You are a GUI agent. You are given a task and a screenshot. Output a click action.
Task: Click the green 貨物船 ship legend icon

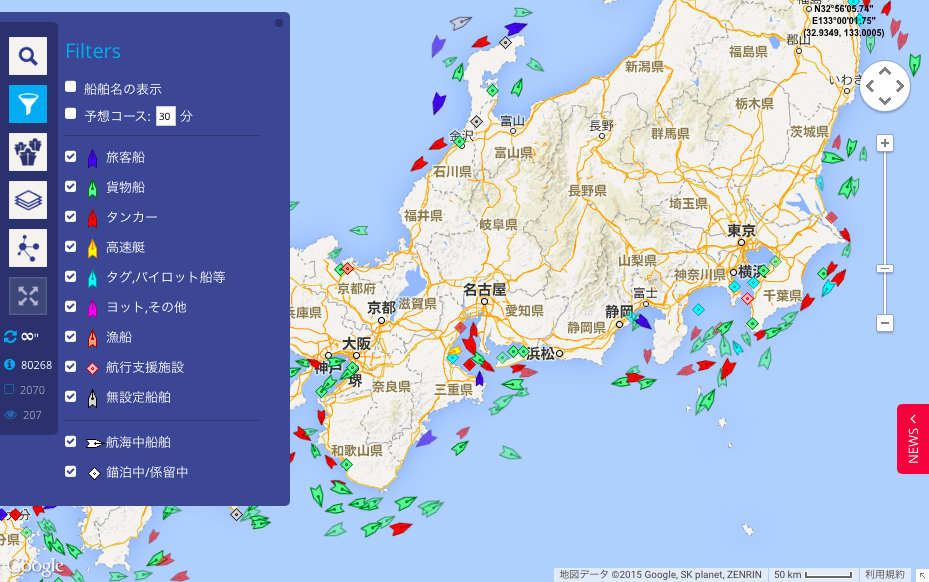click(x=92, y=188)
